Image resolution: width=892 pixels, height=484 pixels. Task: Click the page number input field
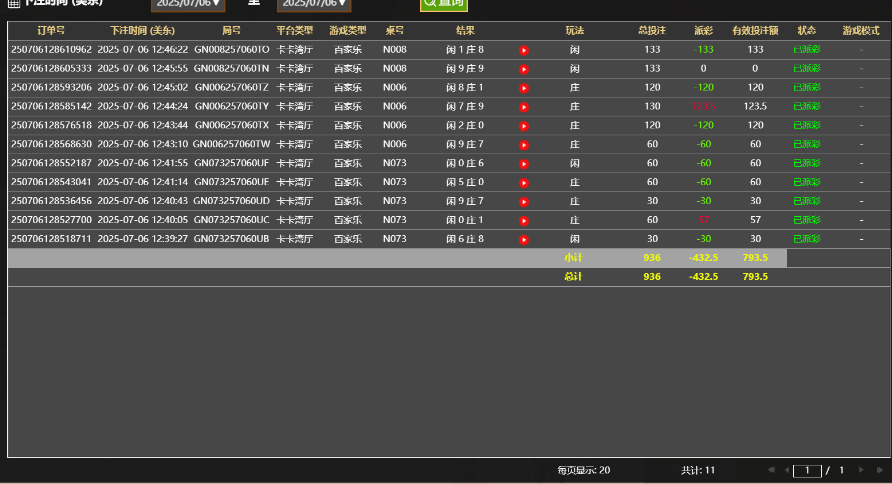point(807,470)
